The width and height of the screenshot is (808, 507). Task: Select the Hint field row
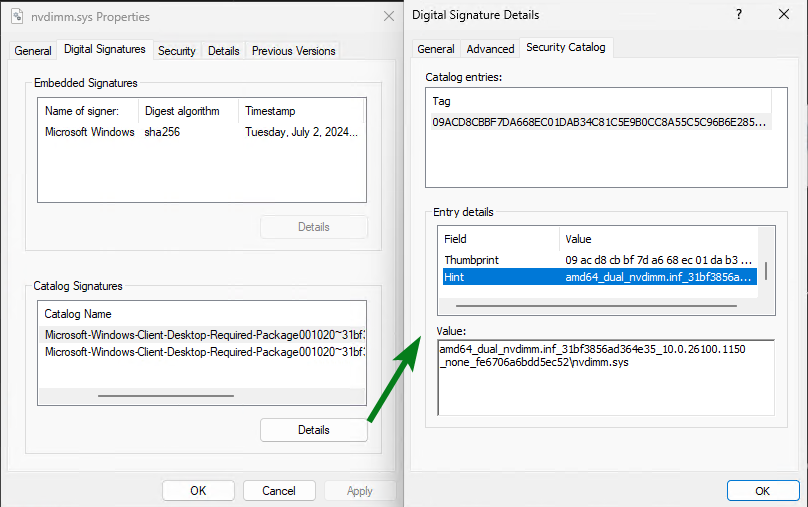tap(599, 277)
